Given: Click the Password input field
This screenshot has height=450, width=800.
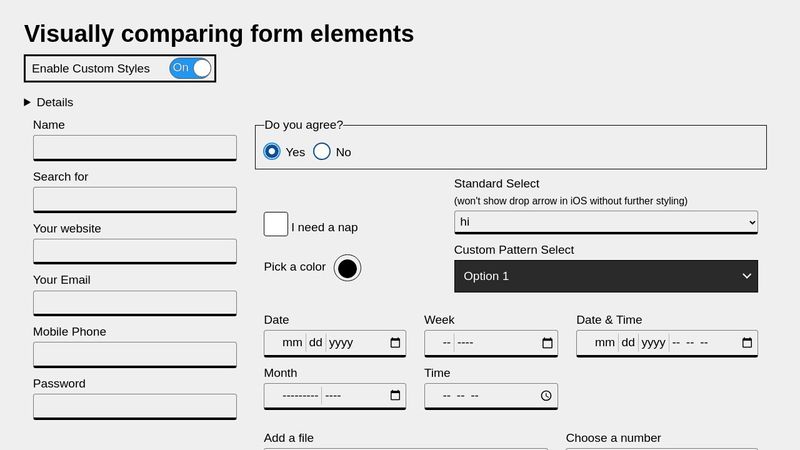Looking at the screenshot, I should pyautogui.click(x=135, y=406).
